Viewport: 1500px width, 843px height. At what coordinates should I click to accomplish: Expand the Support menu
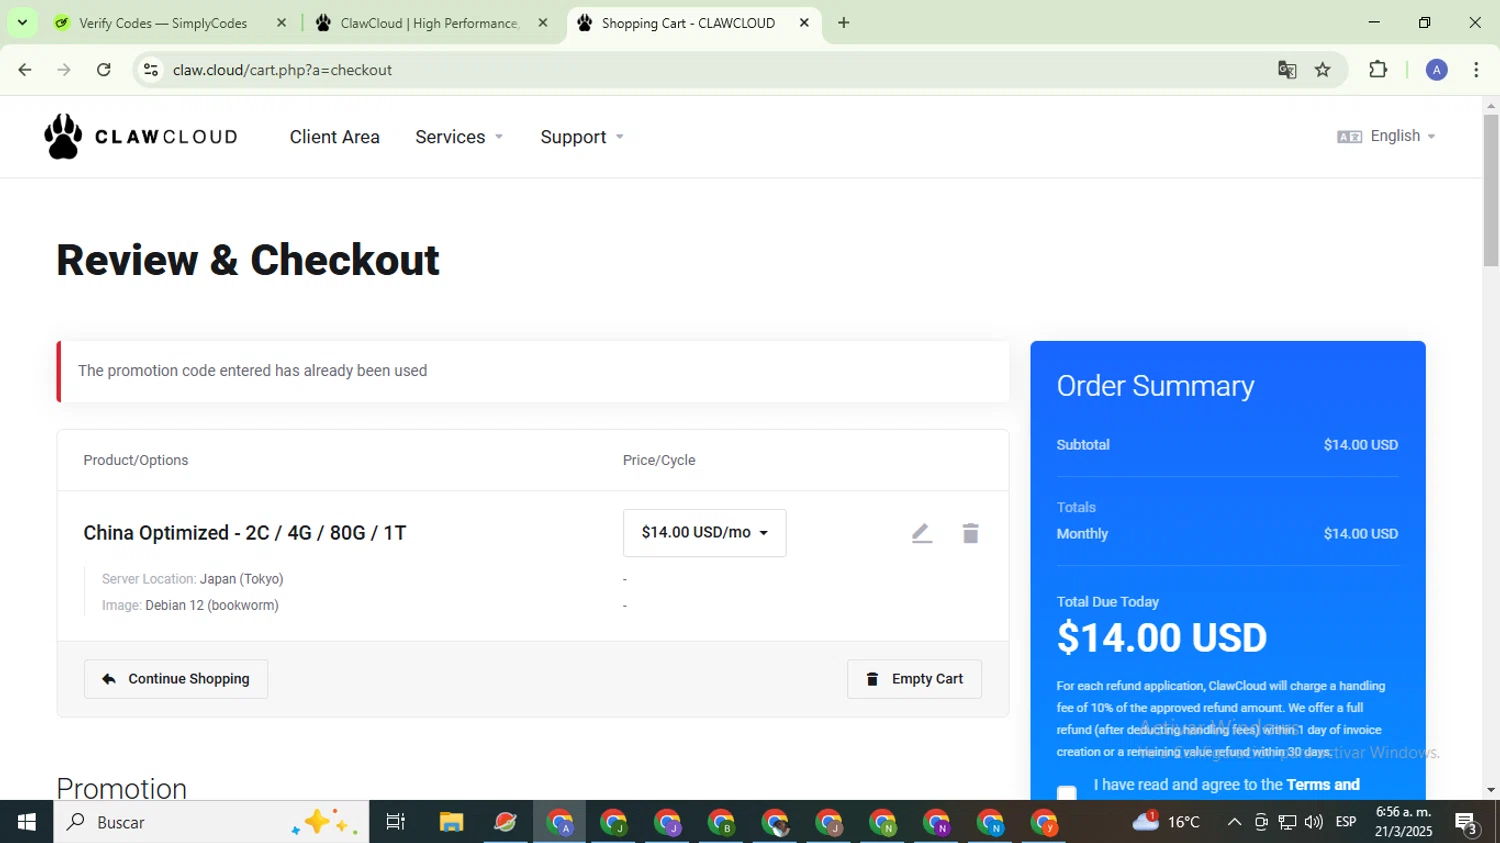click(582, 137)
